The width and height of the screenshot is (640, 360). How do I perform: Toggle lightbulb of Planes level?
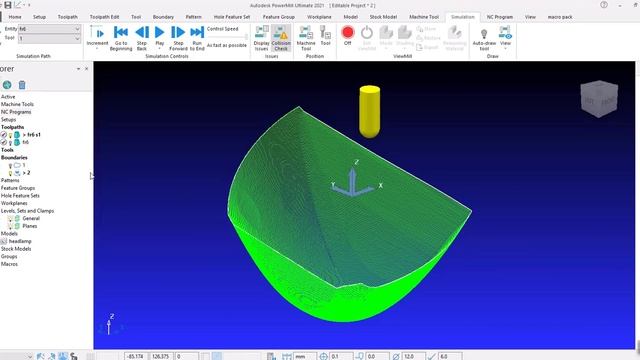click(10, 227)
